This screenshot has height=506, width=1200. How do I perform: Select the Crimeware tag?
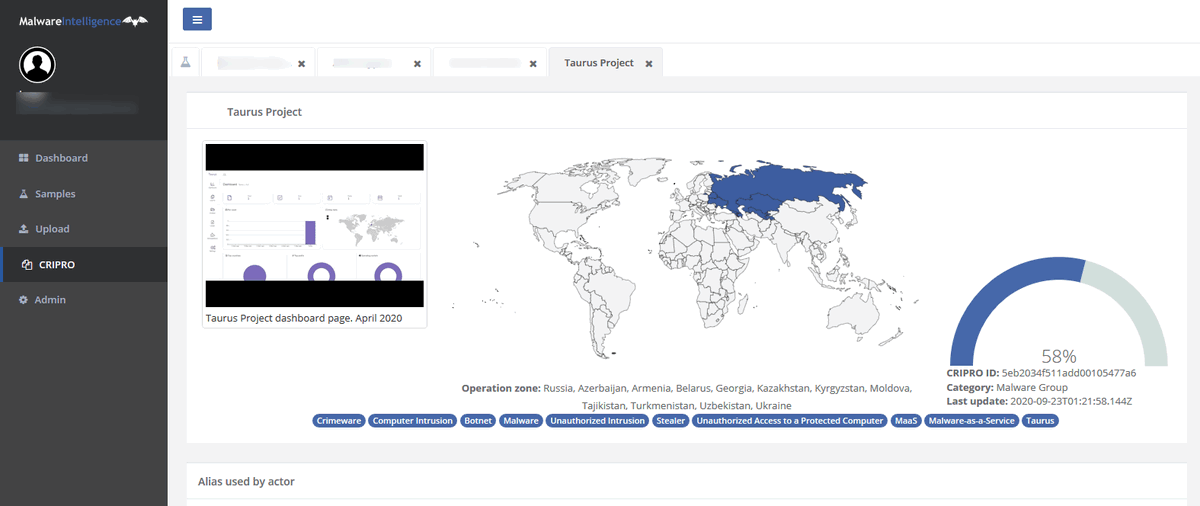click(339, 421)
